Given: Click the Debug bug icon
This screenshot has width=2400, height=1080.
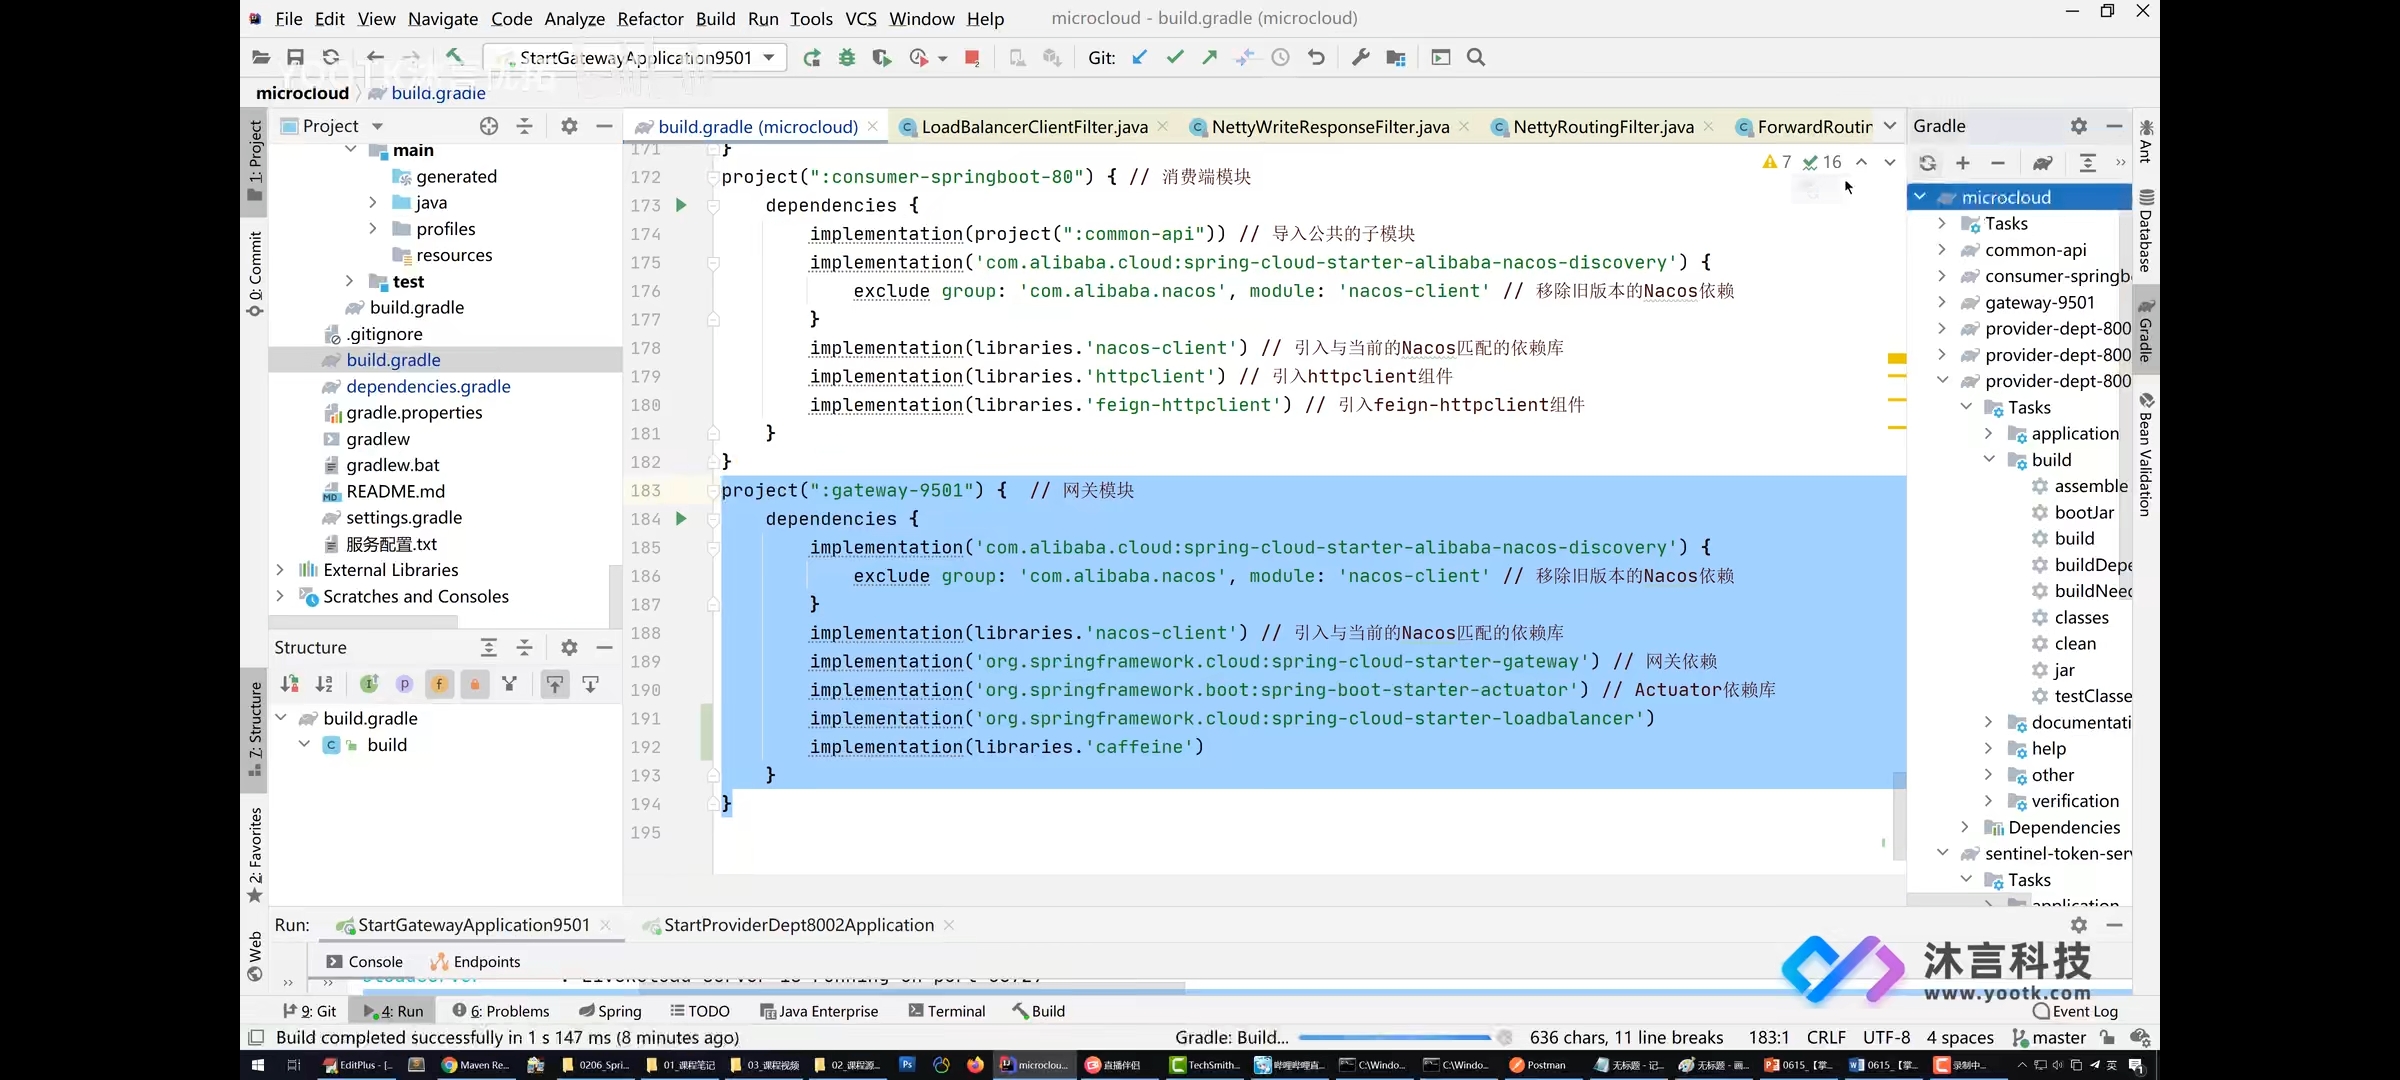Looking at the screenshot, I should (x=847, y=58).
